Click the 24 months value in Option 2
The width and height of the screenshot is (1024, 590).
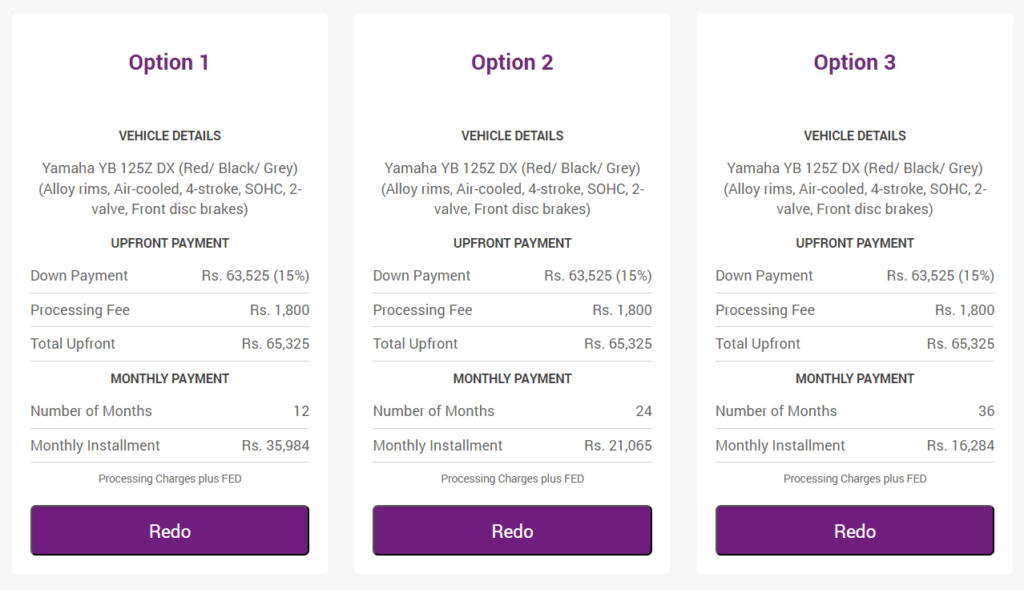[x=644, y=411]
